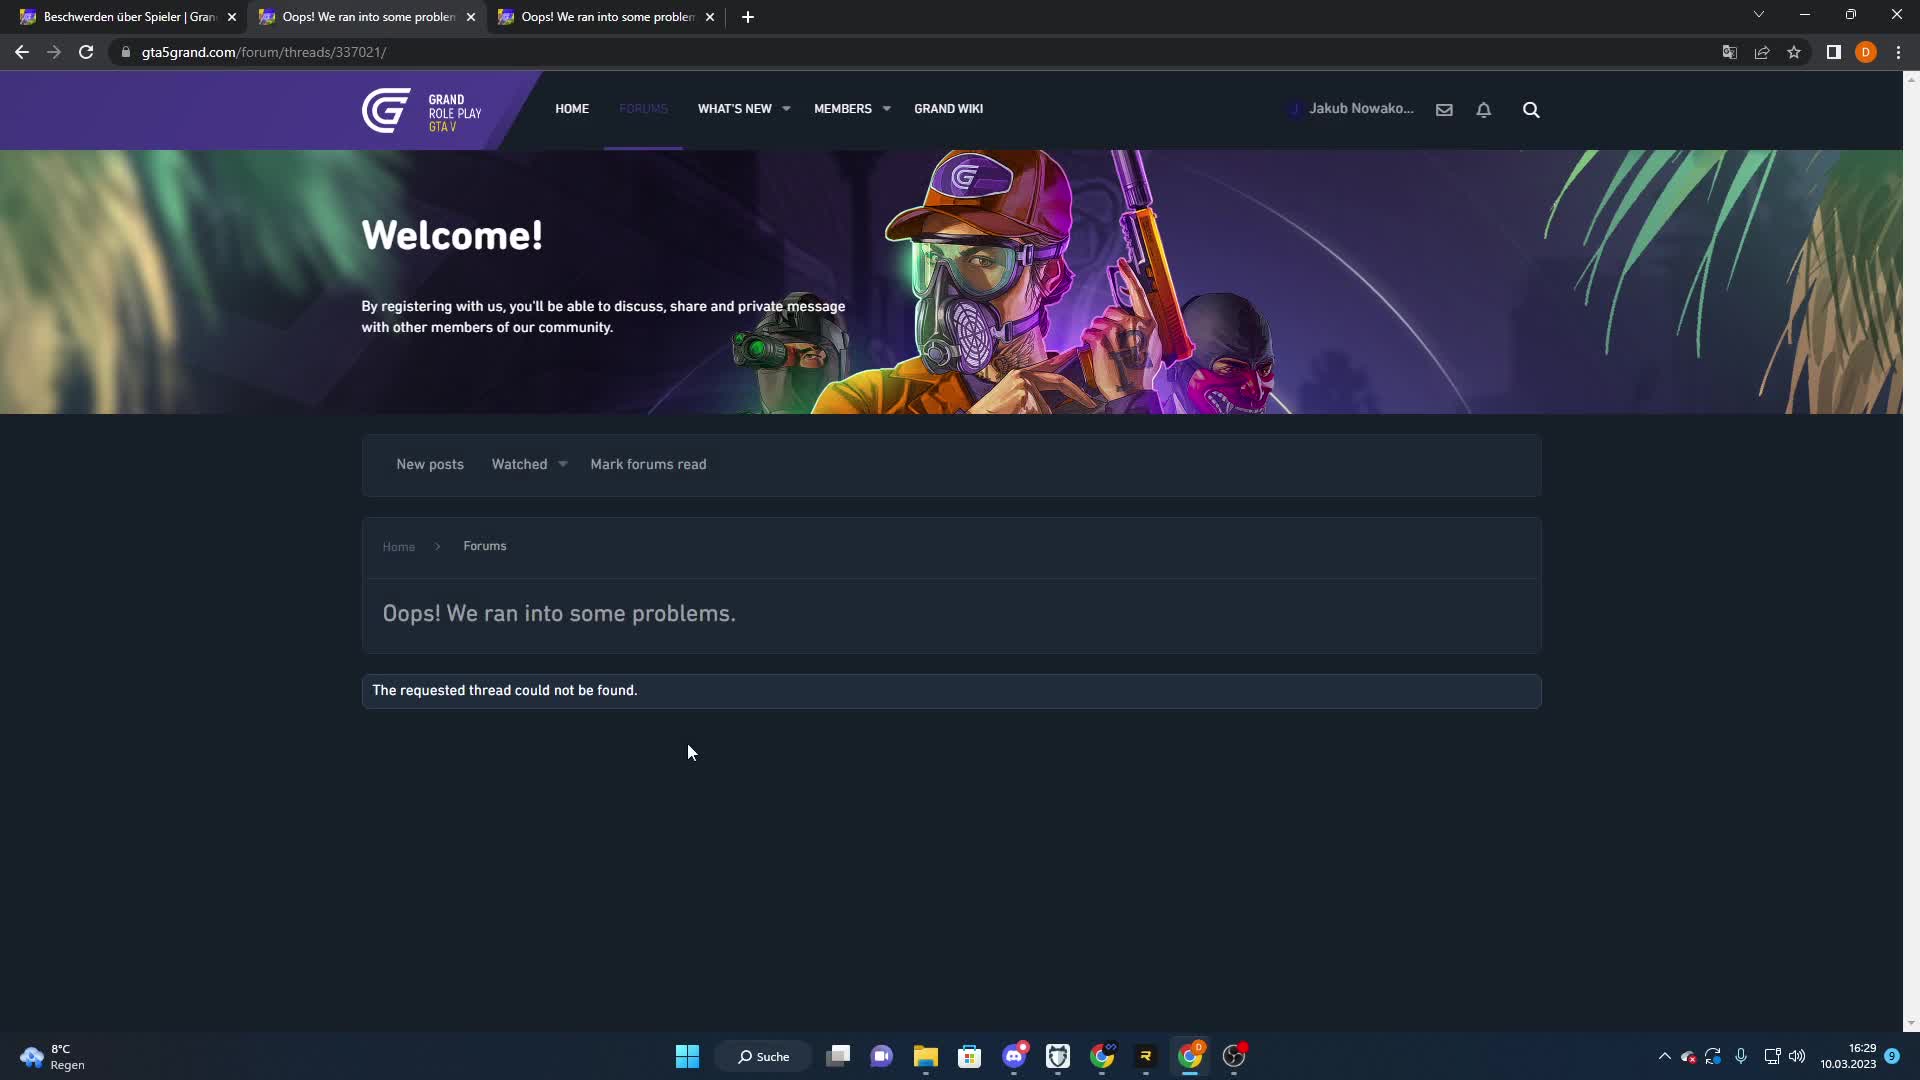Open the volume tray icon

pos(1797,1056)
